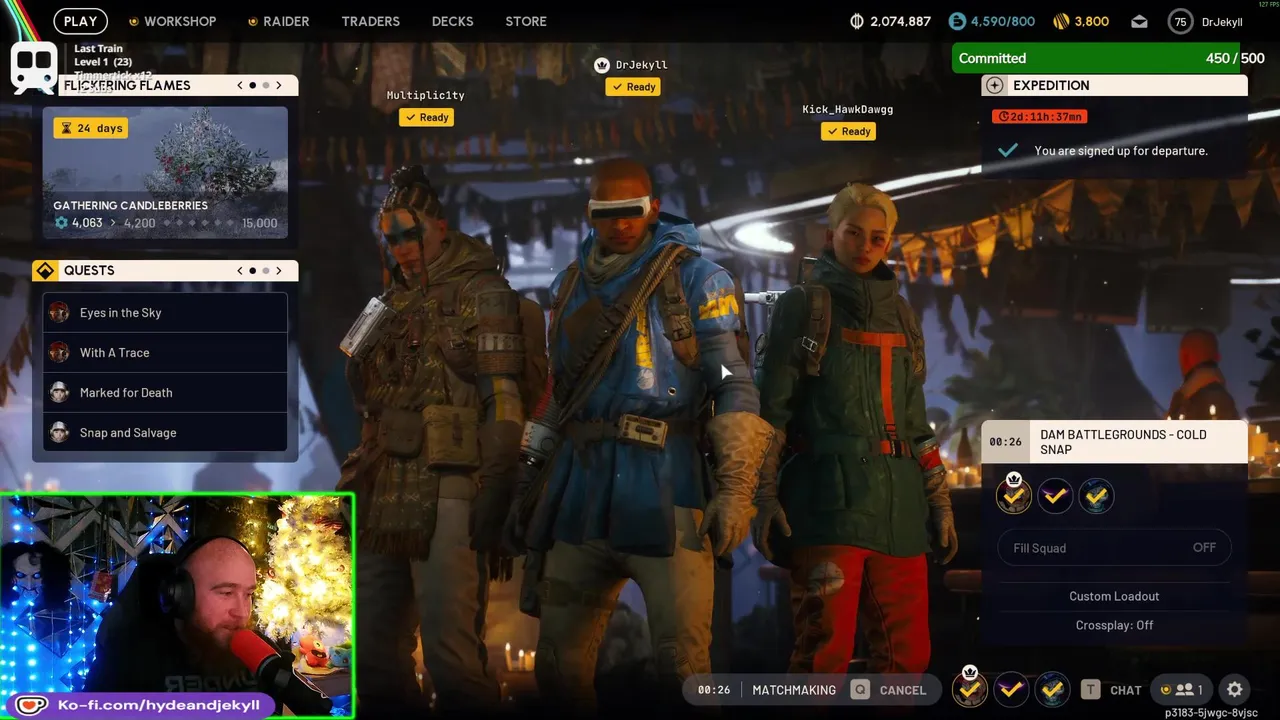The width and height of the screenshot is (1280, 720).
Task: Click the DrJekyll profile name top right
Action: [x=1222, y=22]
